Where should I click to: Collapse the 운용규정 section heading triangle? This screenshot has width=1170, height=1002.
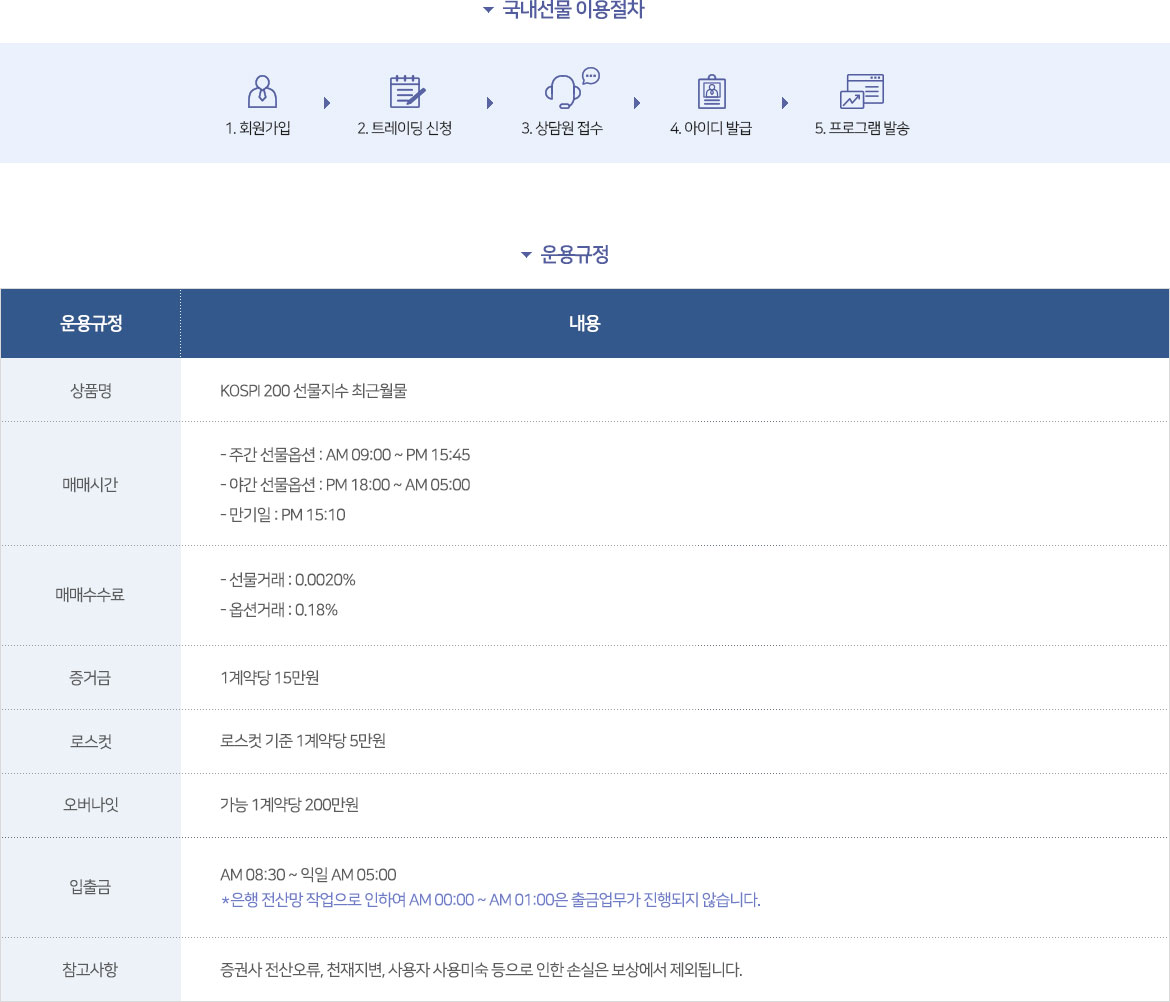pos(526,255)
